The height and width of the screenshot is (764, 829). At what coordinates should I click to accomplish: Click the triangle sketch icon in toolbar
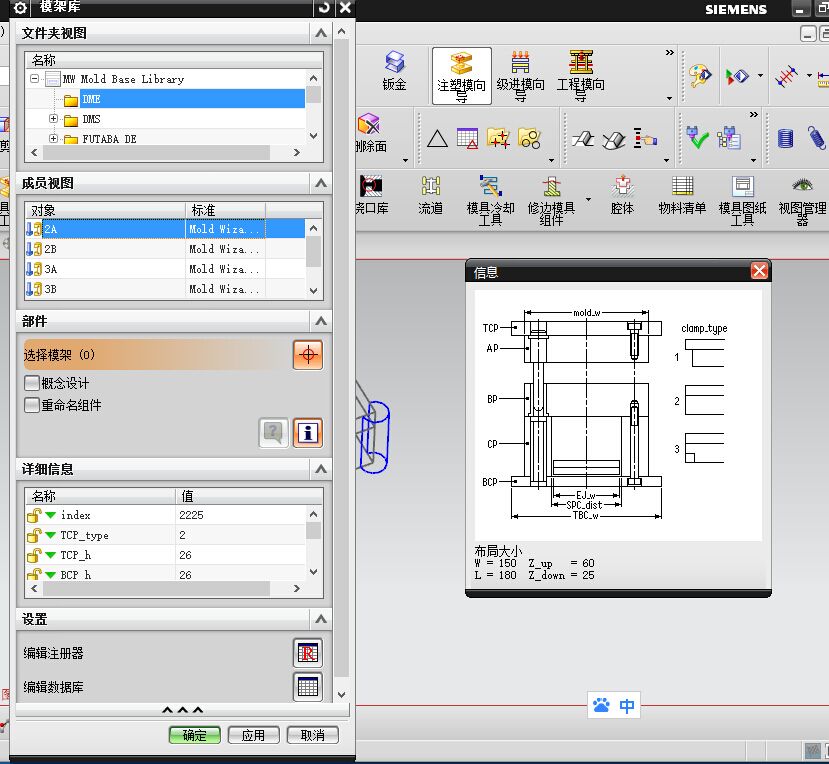click(437, 139)
